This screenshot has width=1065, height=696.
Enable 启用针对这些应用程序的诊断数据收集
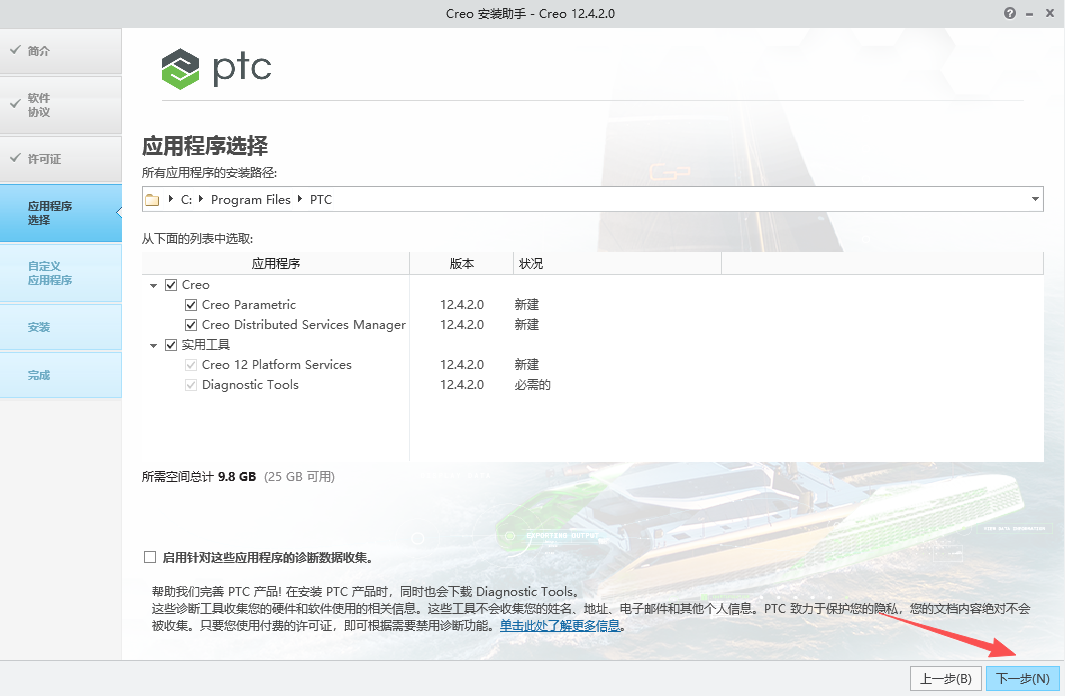pyautogui.click(x=150, y=557)
